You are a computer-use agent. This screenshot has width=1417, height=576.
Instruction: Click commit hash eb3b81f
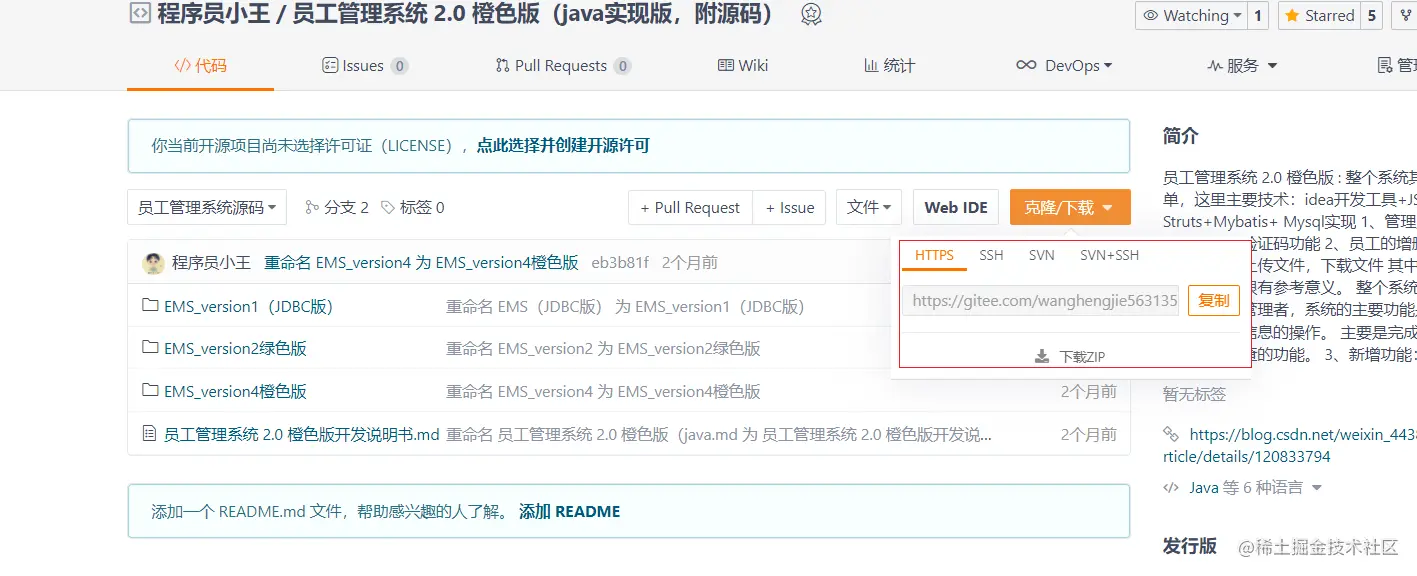click(x=620, y=263)
